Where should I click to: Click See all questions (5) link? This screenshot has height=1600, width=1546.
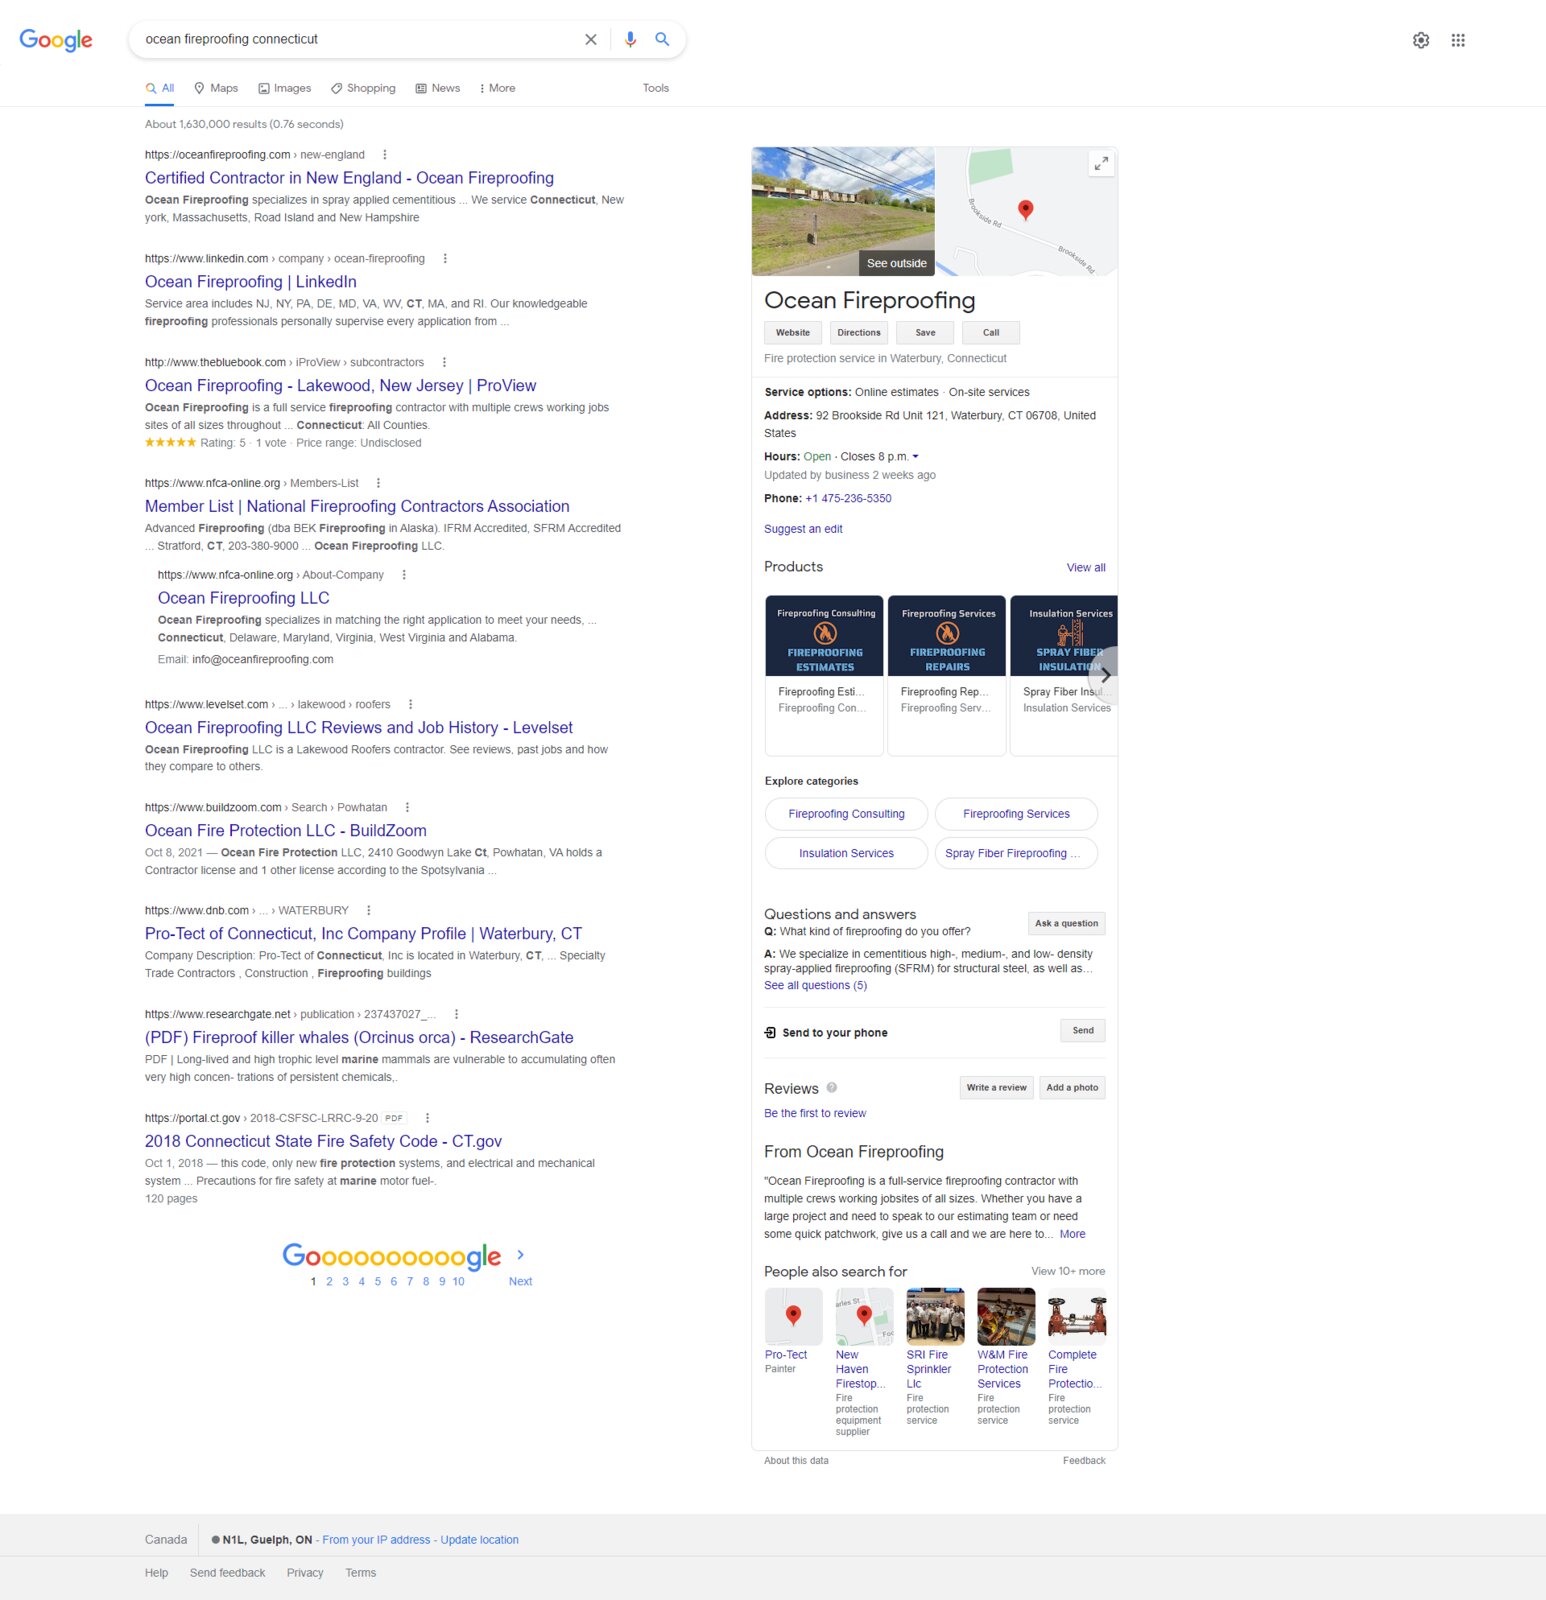(x=815, y=985)
